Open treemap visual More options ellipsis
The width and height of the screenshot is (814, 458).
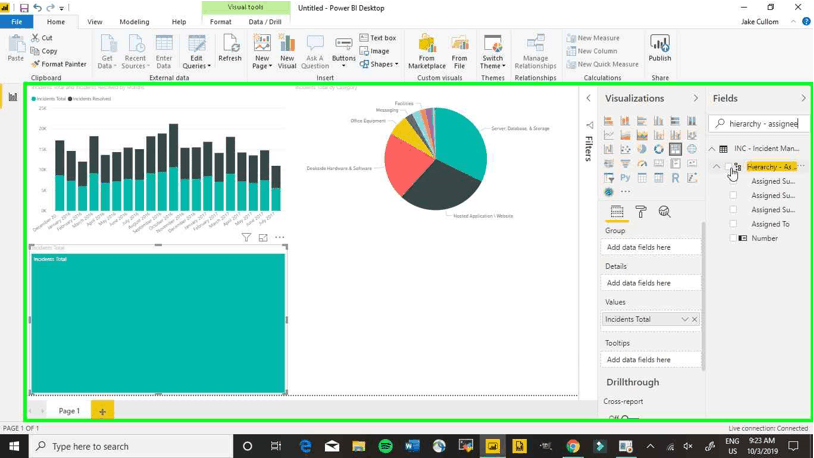(279, 237)
